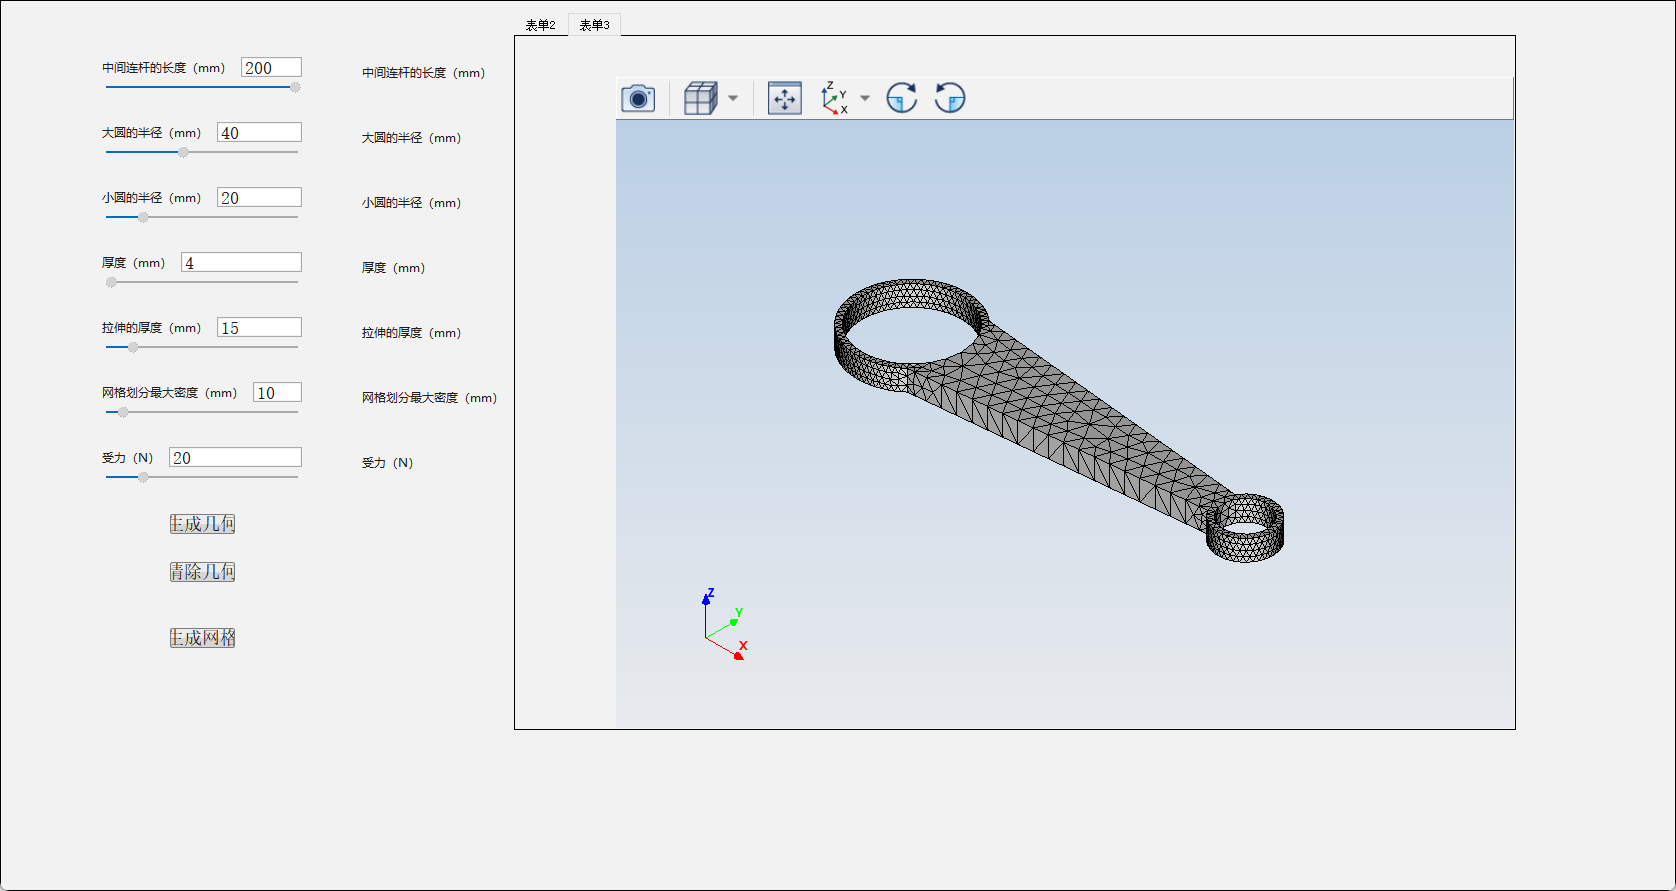Click the 中间连杆的长度 slider handle

click(295, 87)
